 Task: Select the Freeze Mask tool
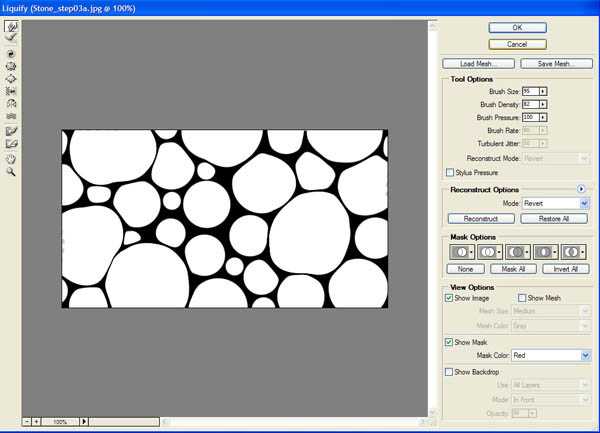(11, 130)
